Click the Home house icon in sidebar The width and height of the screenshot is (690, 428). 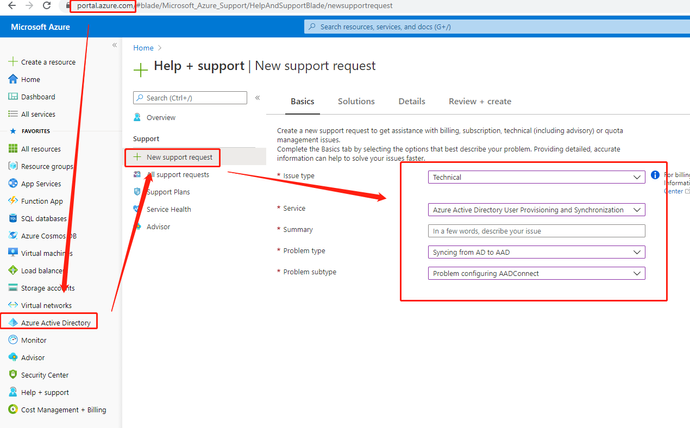[13, 79]
